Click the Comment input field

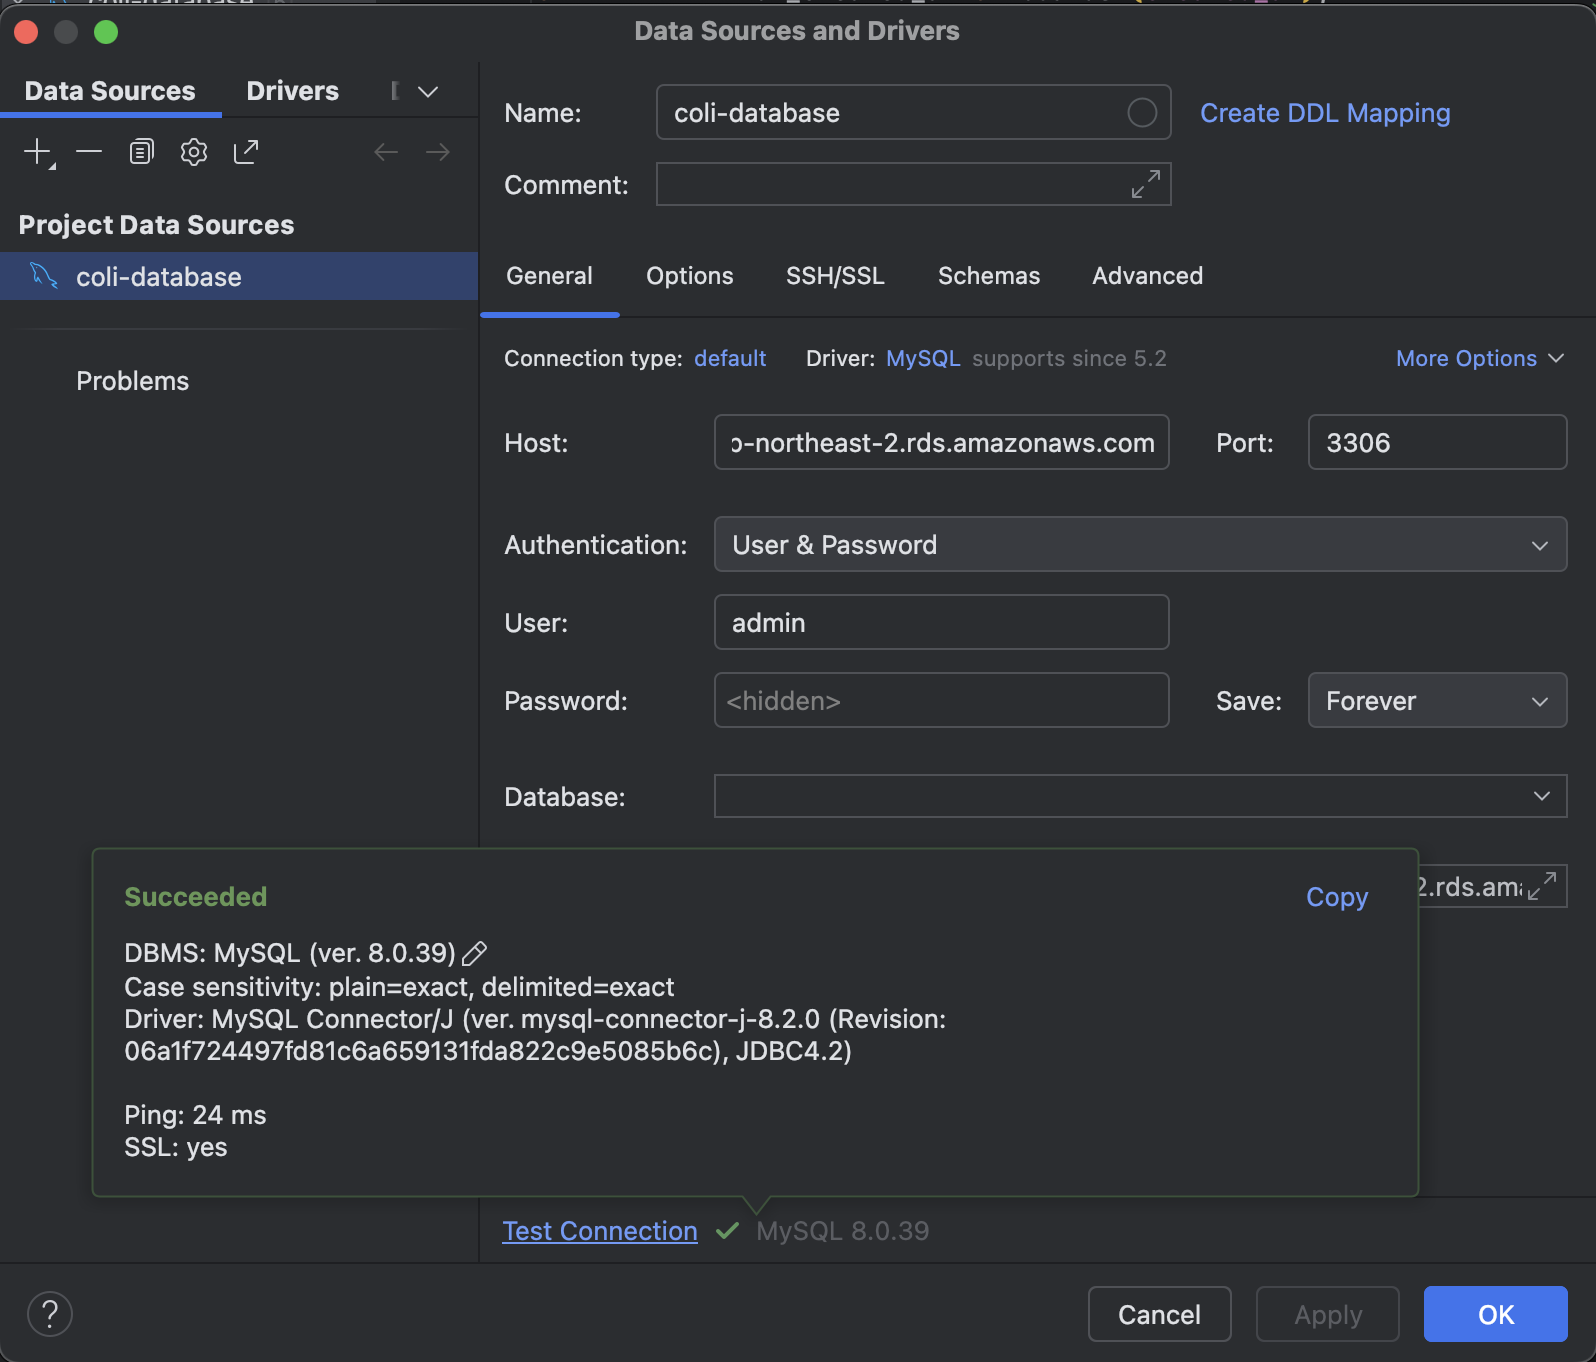click(913, 184)
